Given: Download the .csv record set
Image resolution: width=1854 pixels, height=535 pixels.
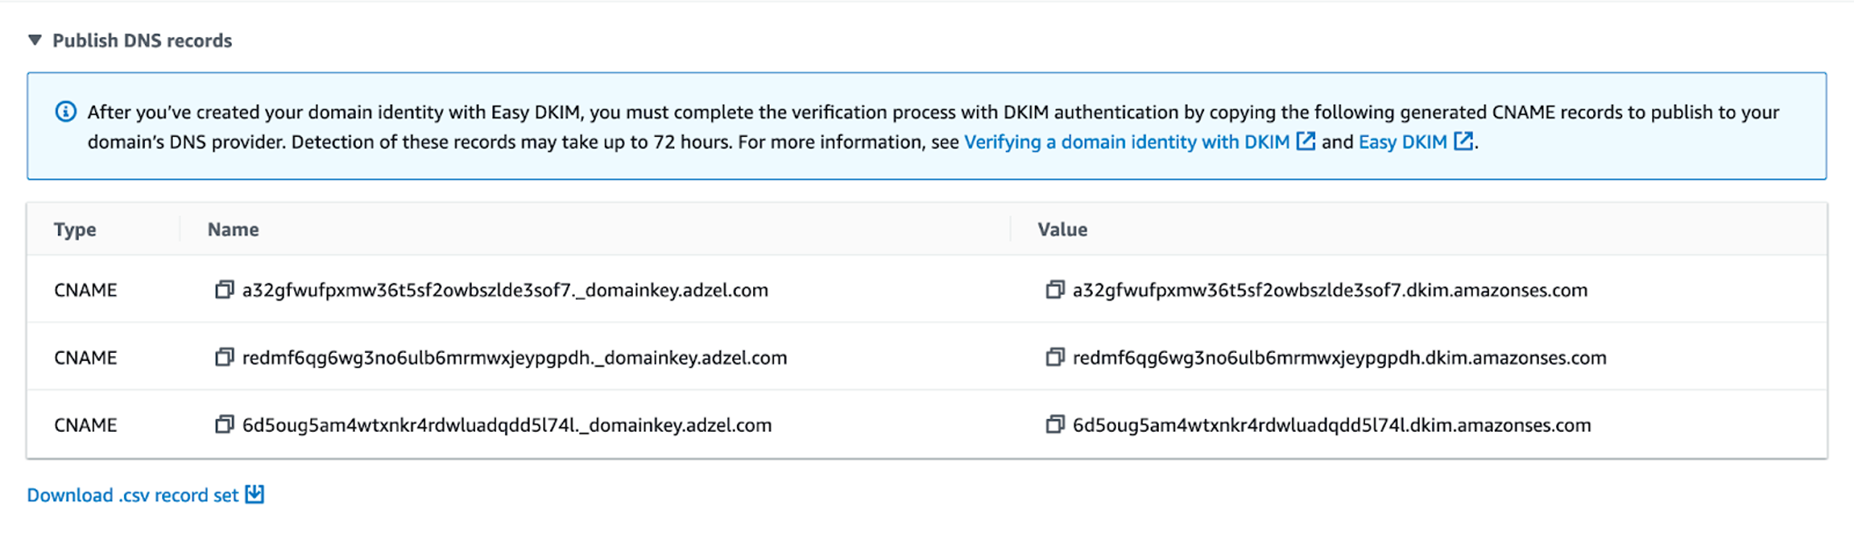Looking at the screenshot, I should click(x=132, y=495).
